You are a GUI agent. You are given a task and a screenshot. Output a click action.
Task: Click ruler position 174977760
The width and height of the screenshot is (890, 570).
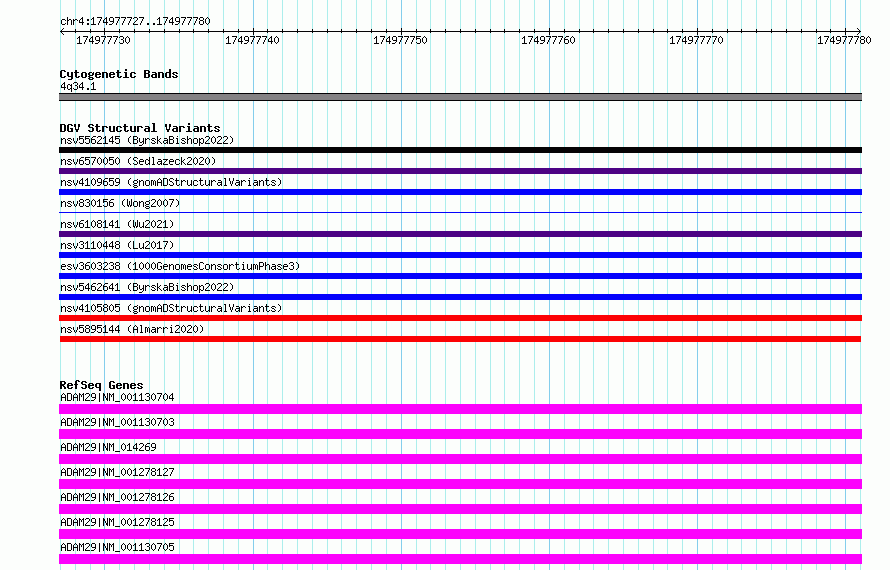[548, 40]
